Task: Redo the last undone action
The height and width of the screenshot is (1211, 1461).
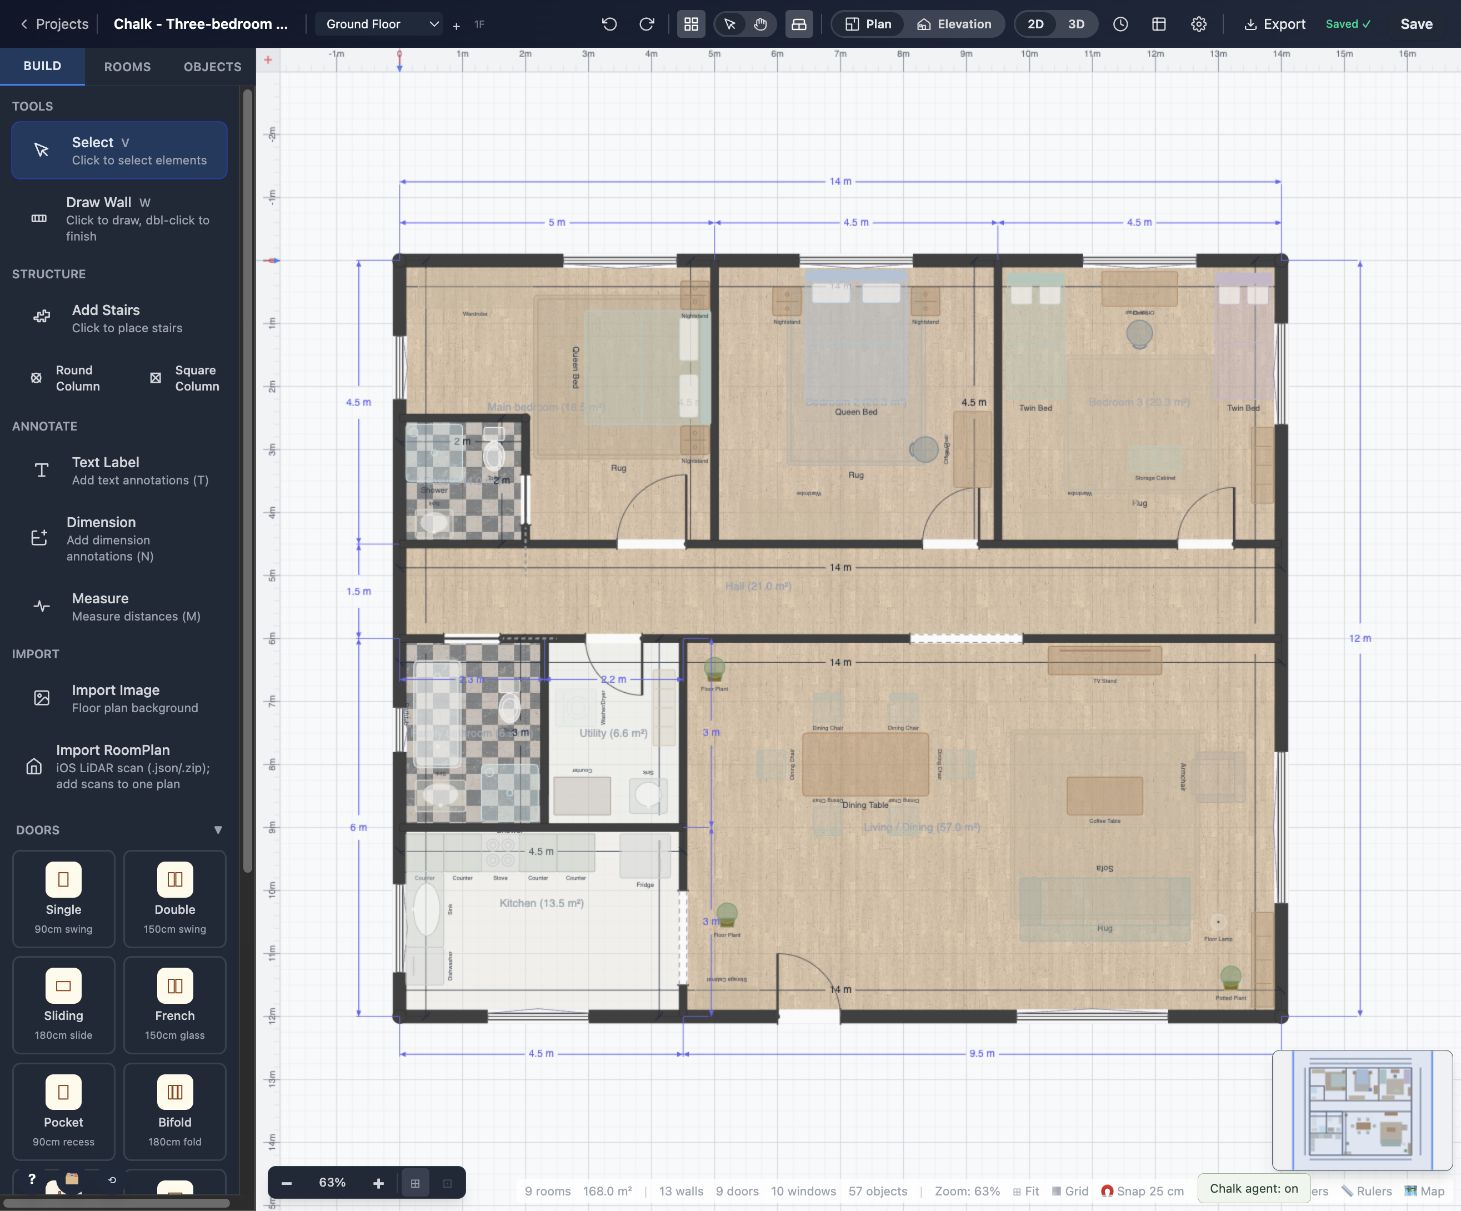Action: (647, 24)
